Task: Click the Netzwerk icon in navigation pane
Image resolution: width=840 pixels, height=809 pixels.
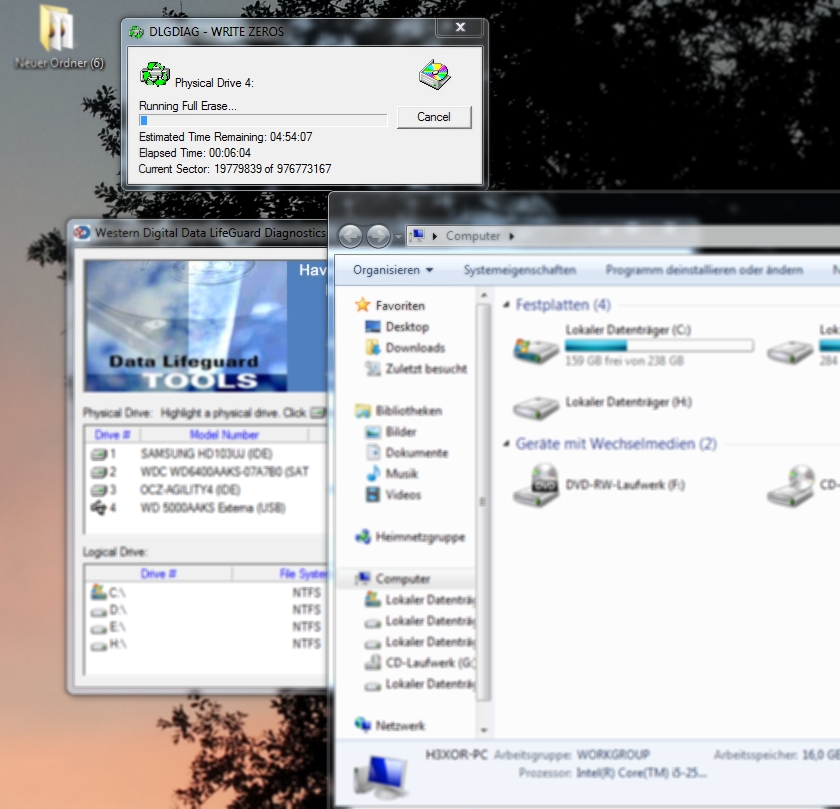Action: coord(363,725)
